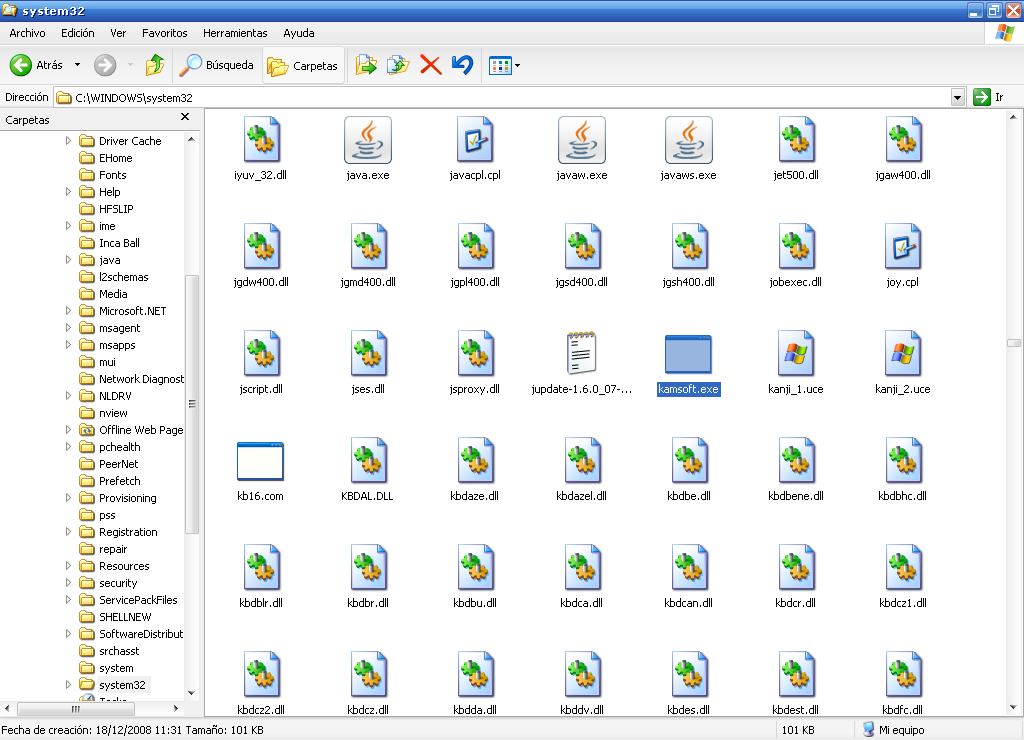Select the joy.cpl control panel icon
1024x740 pixels.
[902, 247]
